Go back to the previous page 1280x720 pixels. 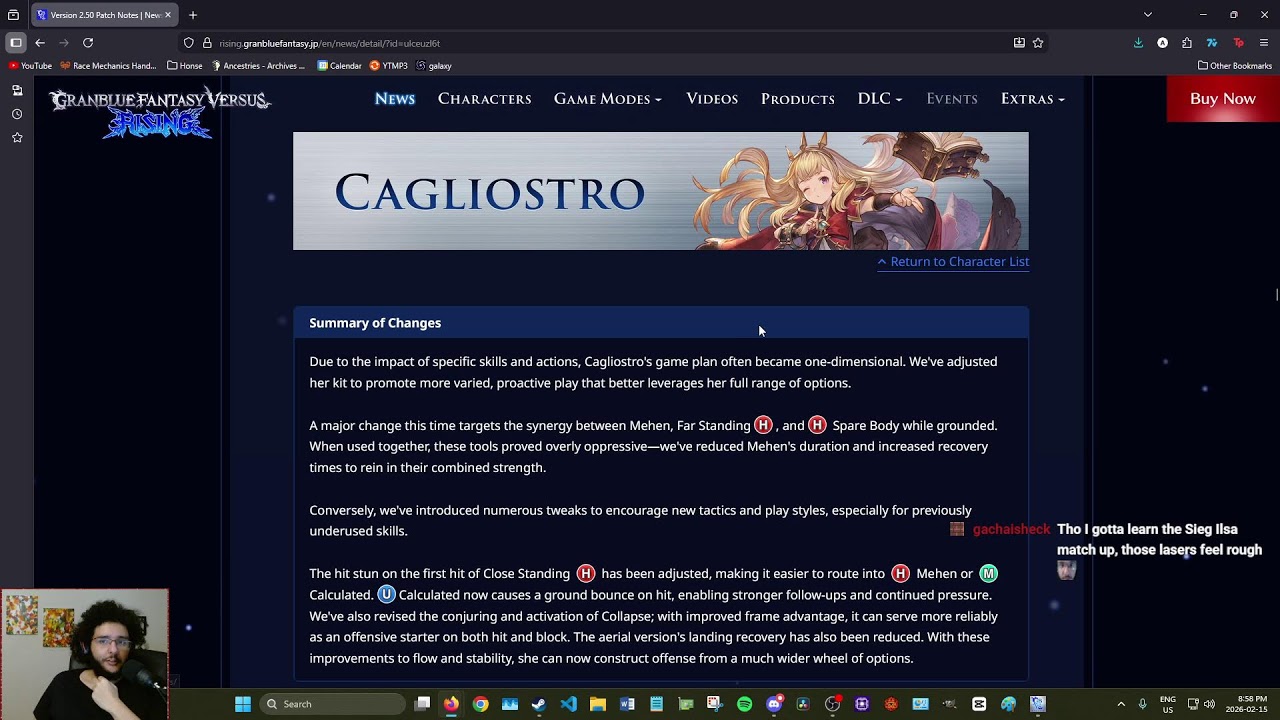point(40,43)
